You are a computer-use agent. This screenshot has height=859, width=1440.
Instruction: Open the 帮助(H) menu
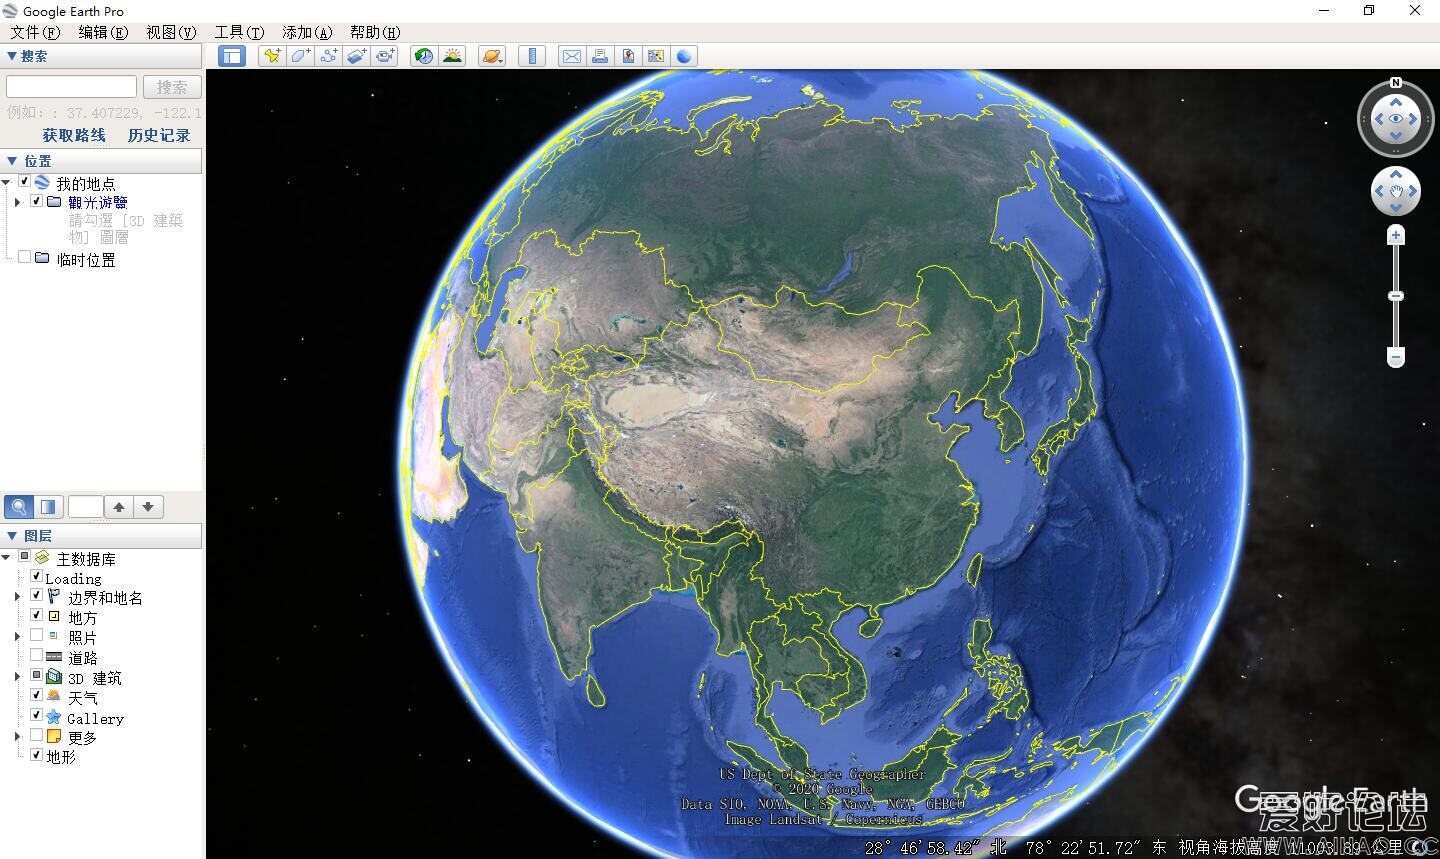click(x=375, y=32)
